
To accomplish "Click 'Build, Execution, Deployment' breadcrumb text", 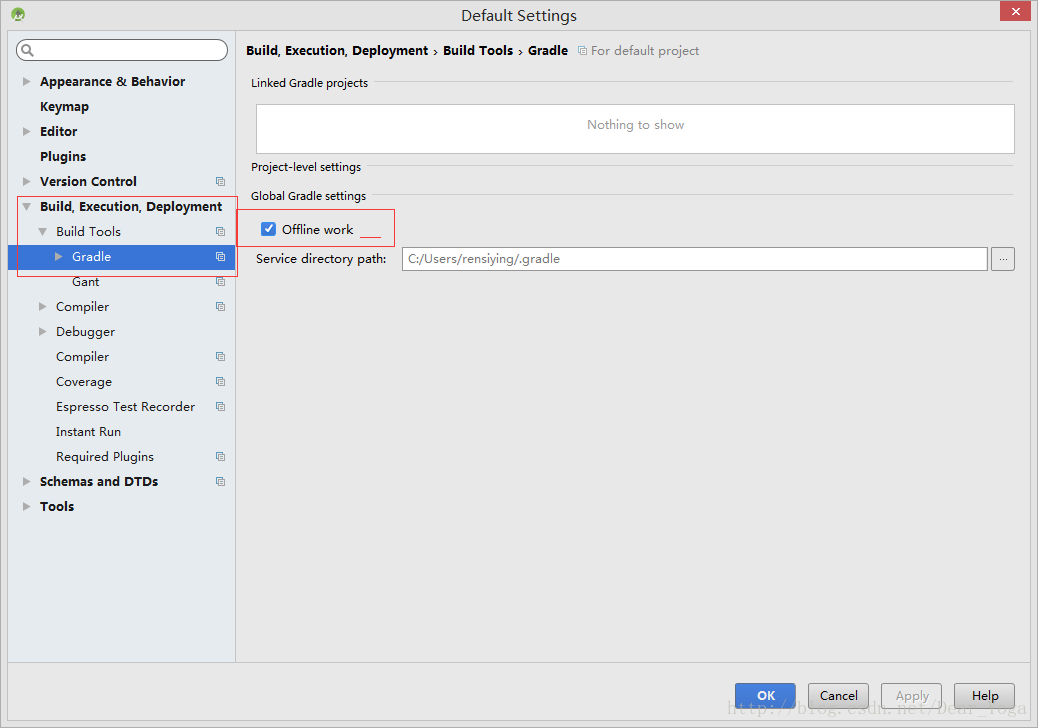I will (337, 51).
